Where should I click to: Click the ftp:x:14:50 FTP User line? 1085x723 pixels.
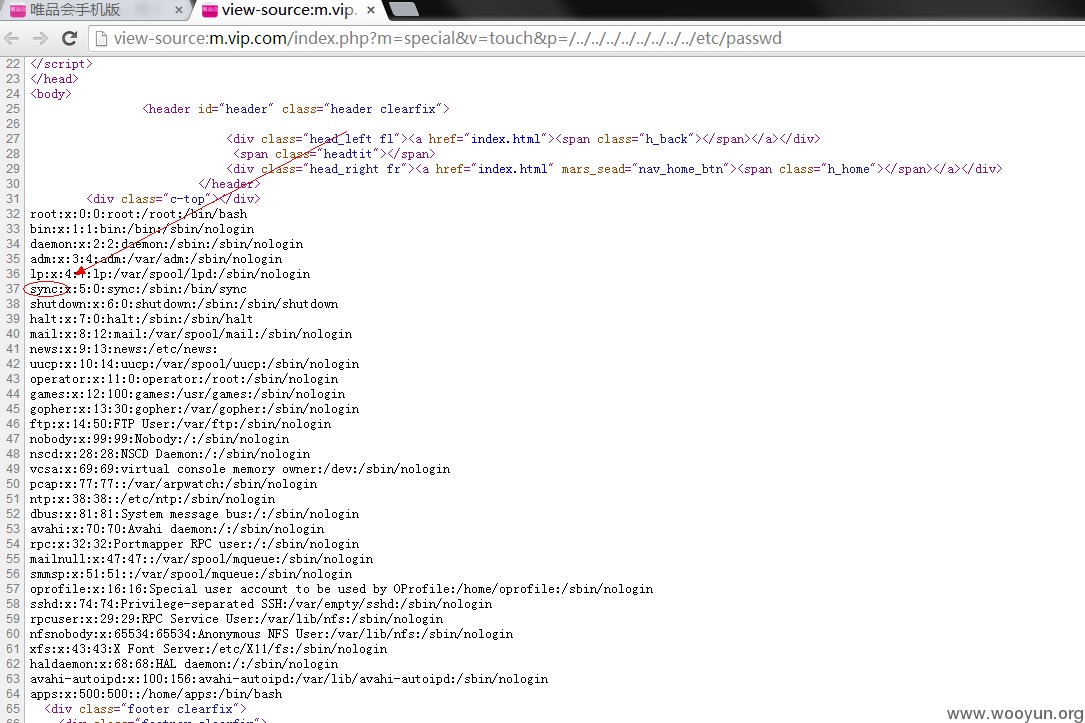point(181,424)
